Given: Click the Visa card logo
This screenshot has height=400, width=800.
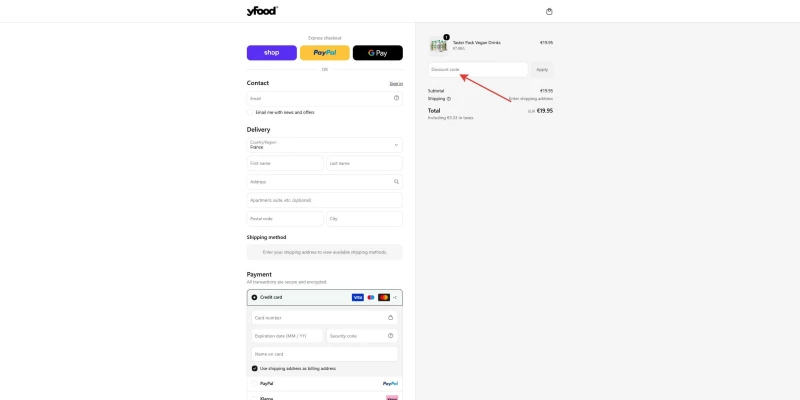Looking at the screenshot, I should point(358,297).
